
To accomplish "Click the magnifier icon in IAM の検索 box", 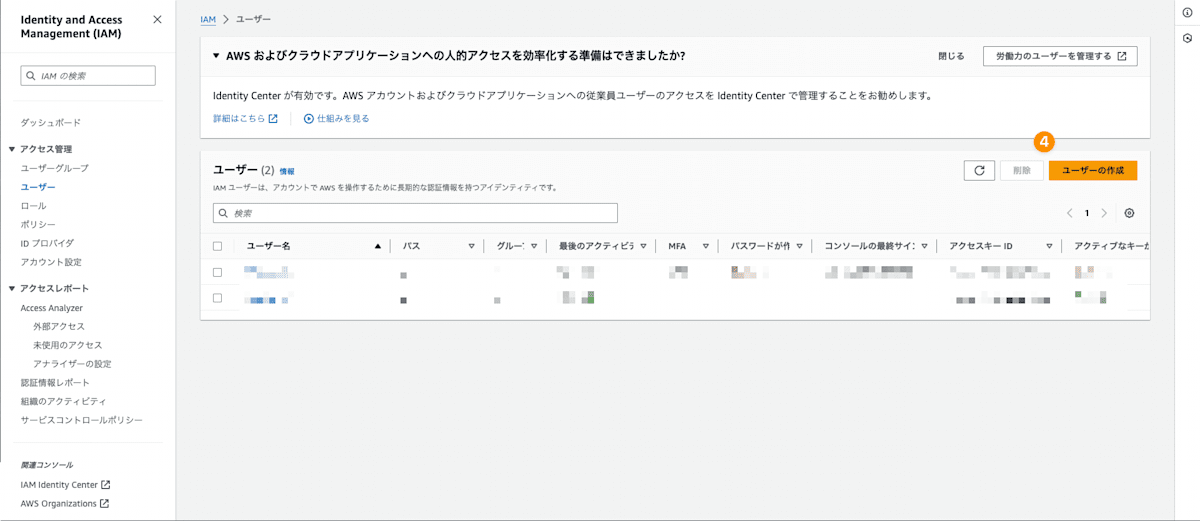I will pyautogui.click(x=33, y=76).
